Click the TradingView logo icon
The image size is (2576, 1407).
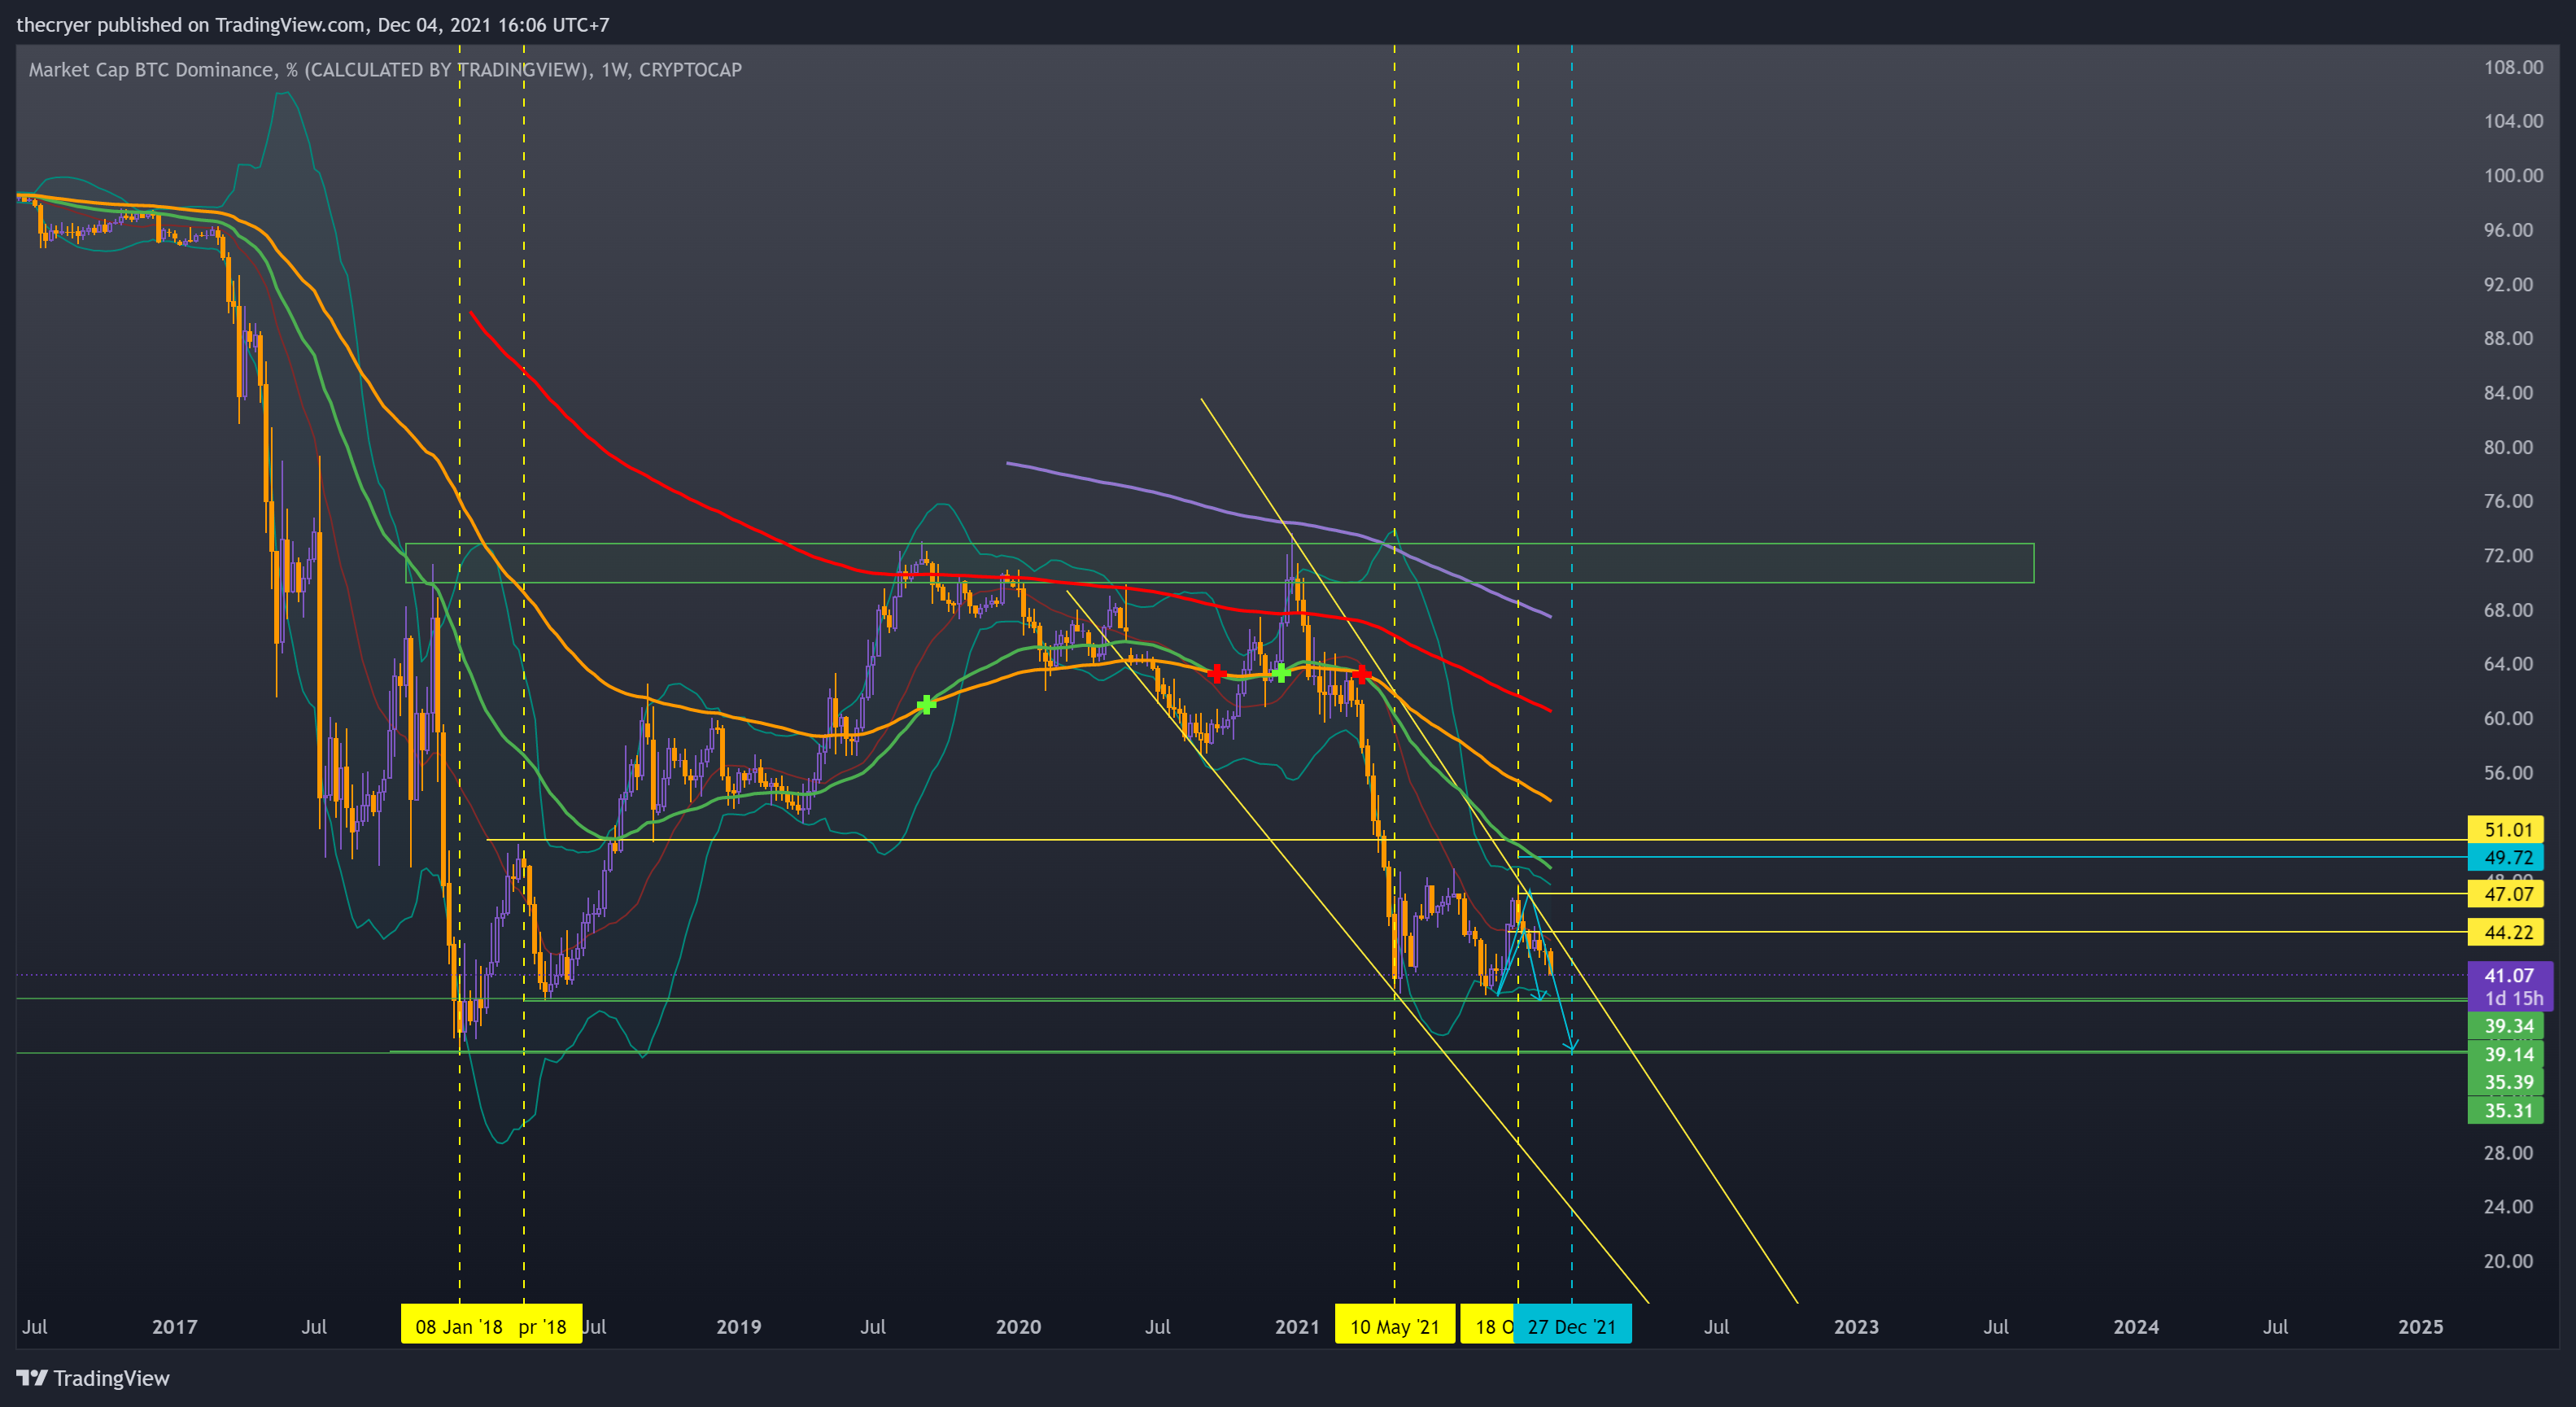(32, 1378)
